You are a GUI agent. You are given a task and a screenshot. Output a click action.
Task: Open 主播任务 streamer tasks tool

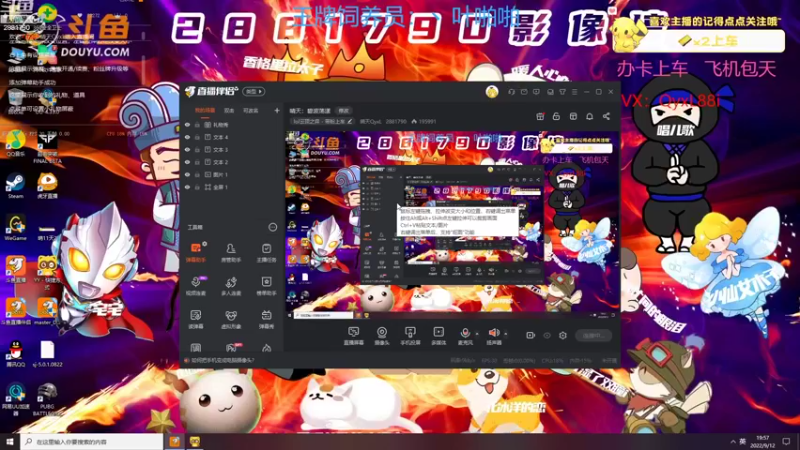pos(266,253)
